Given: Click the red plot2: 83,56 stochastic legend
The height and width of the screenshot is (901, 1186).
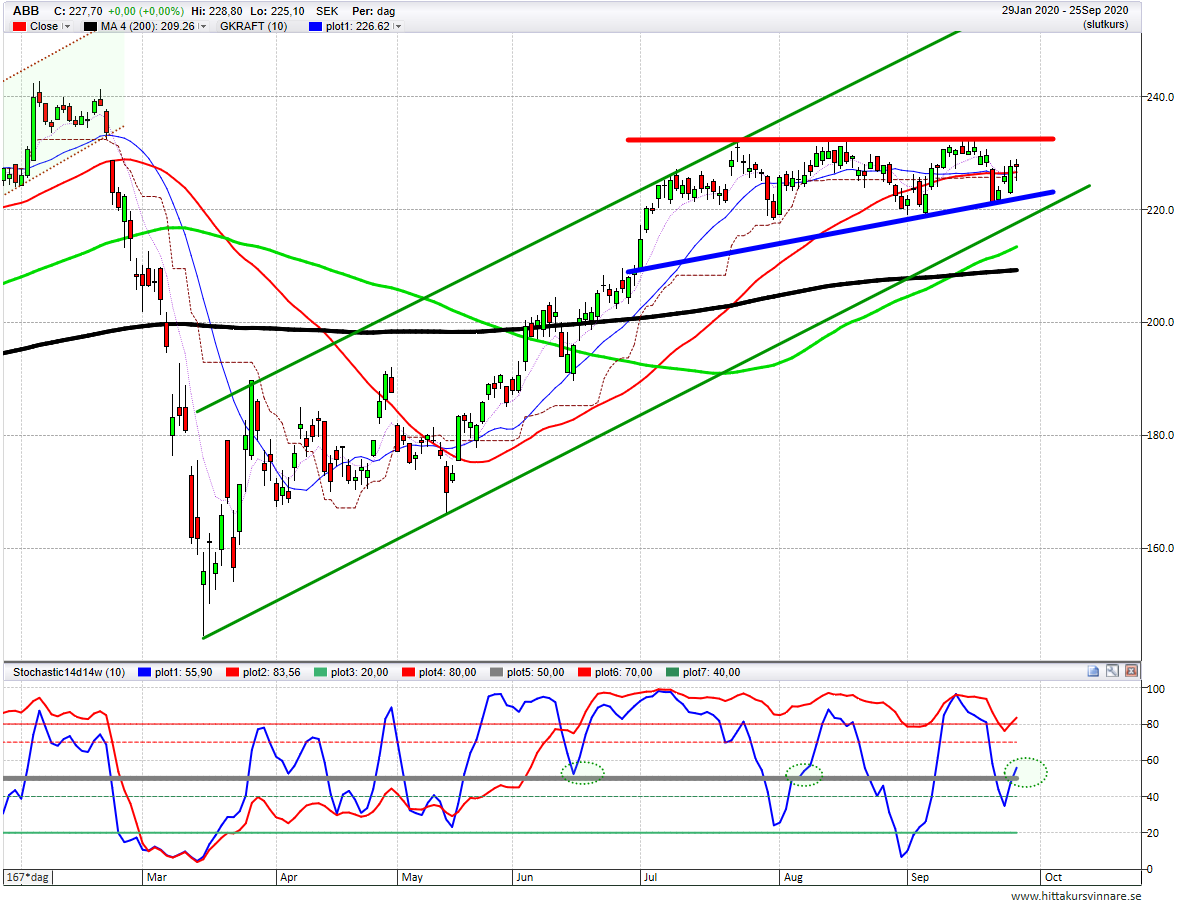Looking at the screenshot, I should click(x=263, y=672).
